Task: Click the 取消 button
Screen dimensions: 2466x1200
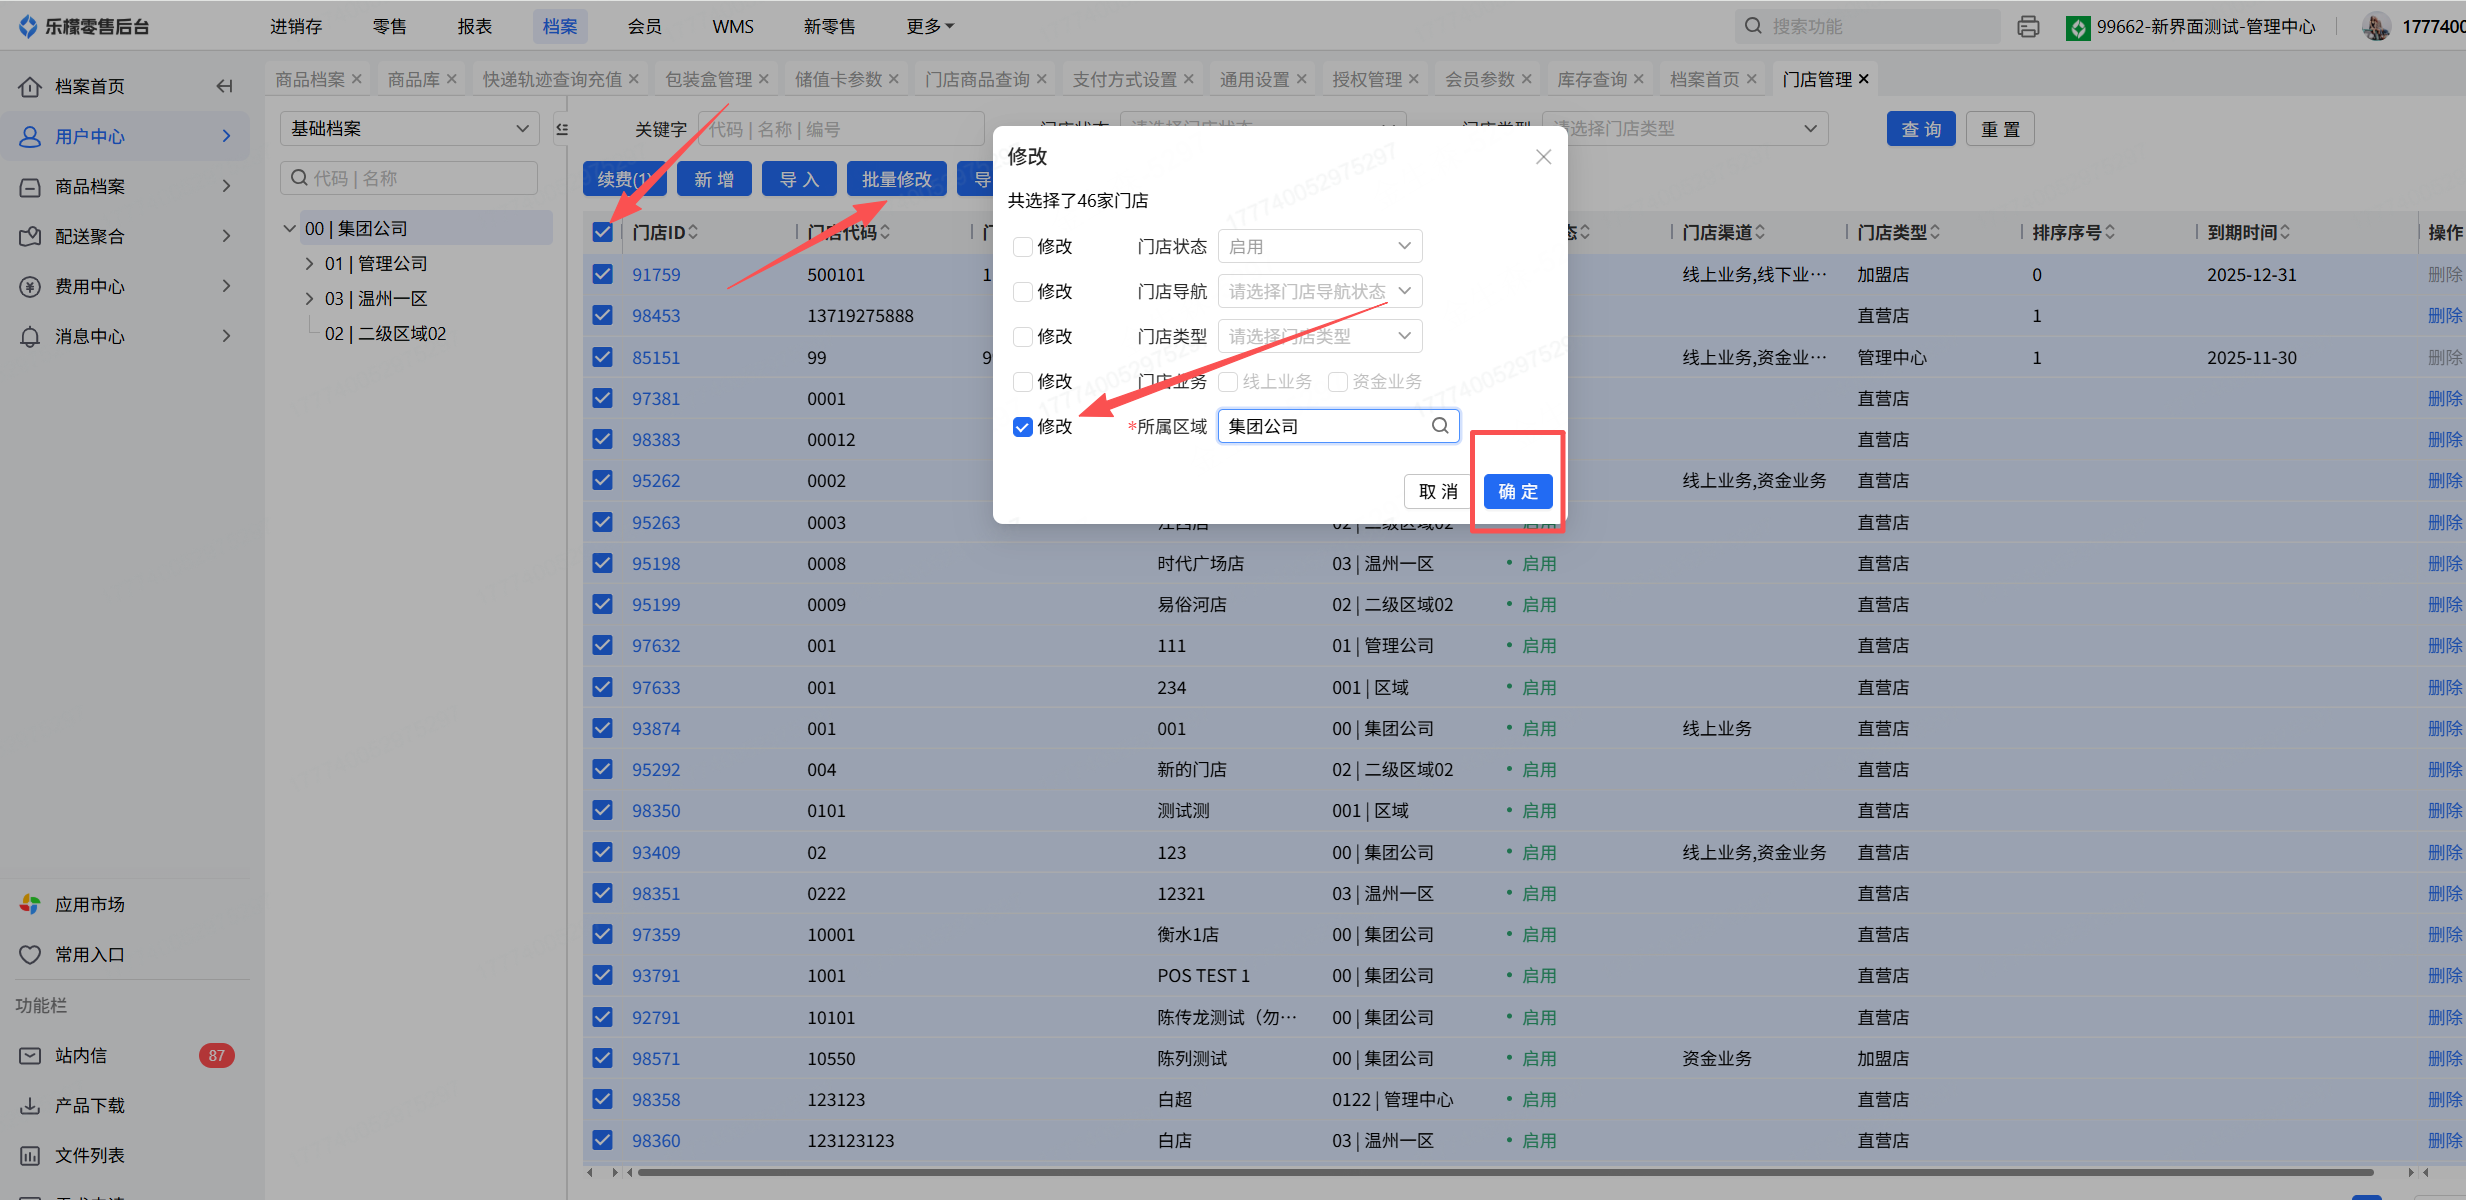Action: coord(1438,492)
